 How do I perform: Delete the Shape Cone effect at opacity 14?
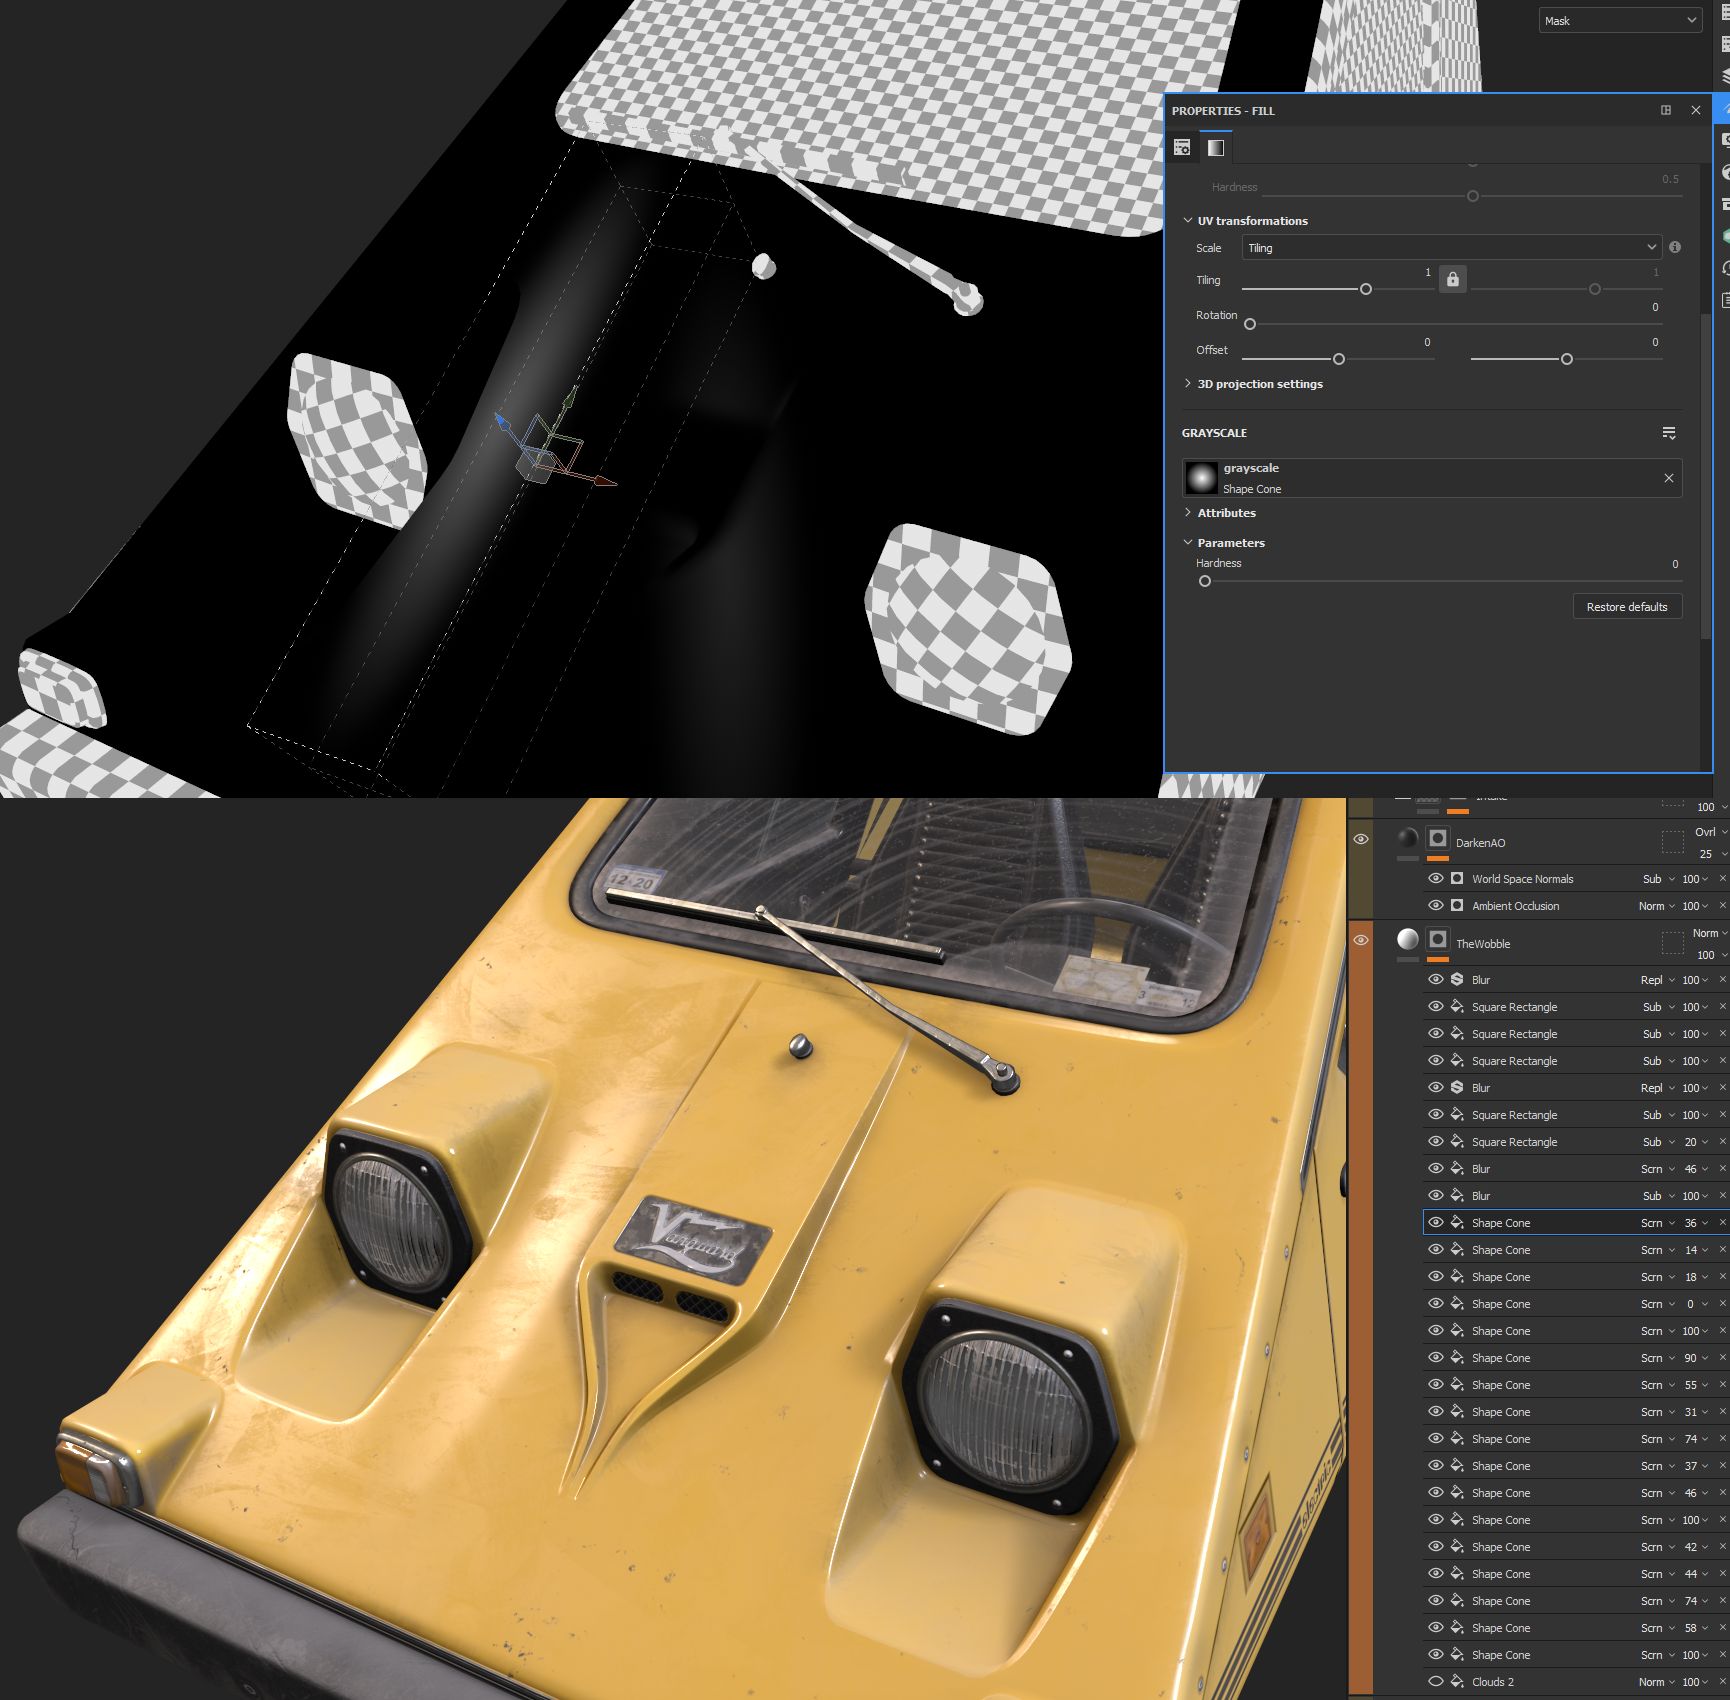click(x=1722, y=1250)
